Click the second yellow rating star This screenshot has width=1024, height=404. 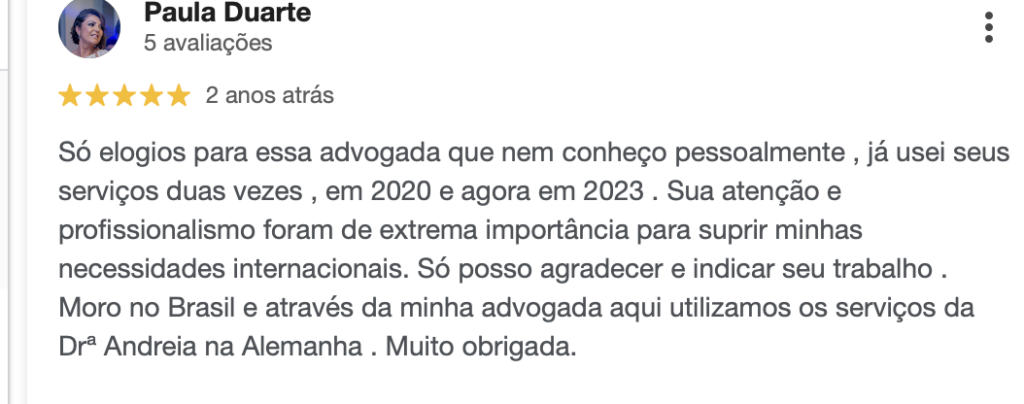coord(97,96)
